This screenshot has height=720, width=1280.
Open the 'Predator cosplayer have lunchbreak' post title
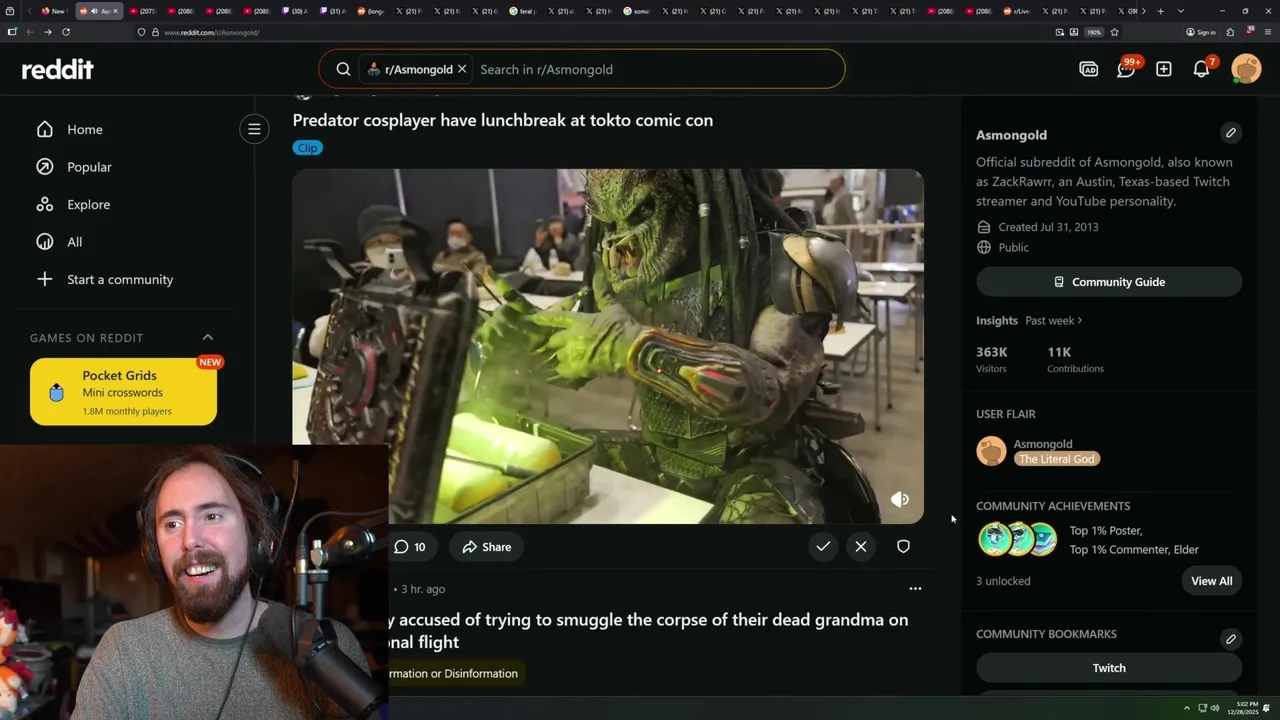coord(503,120)
